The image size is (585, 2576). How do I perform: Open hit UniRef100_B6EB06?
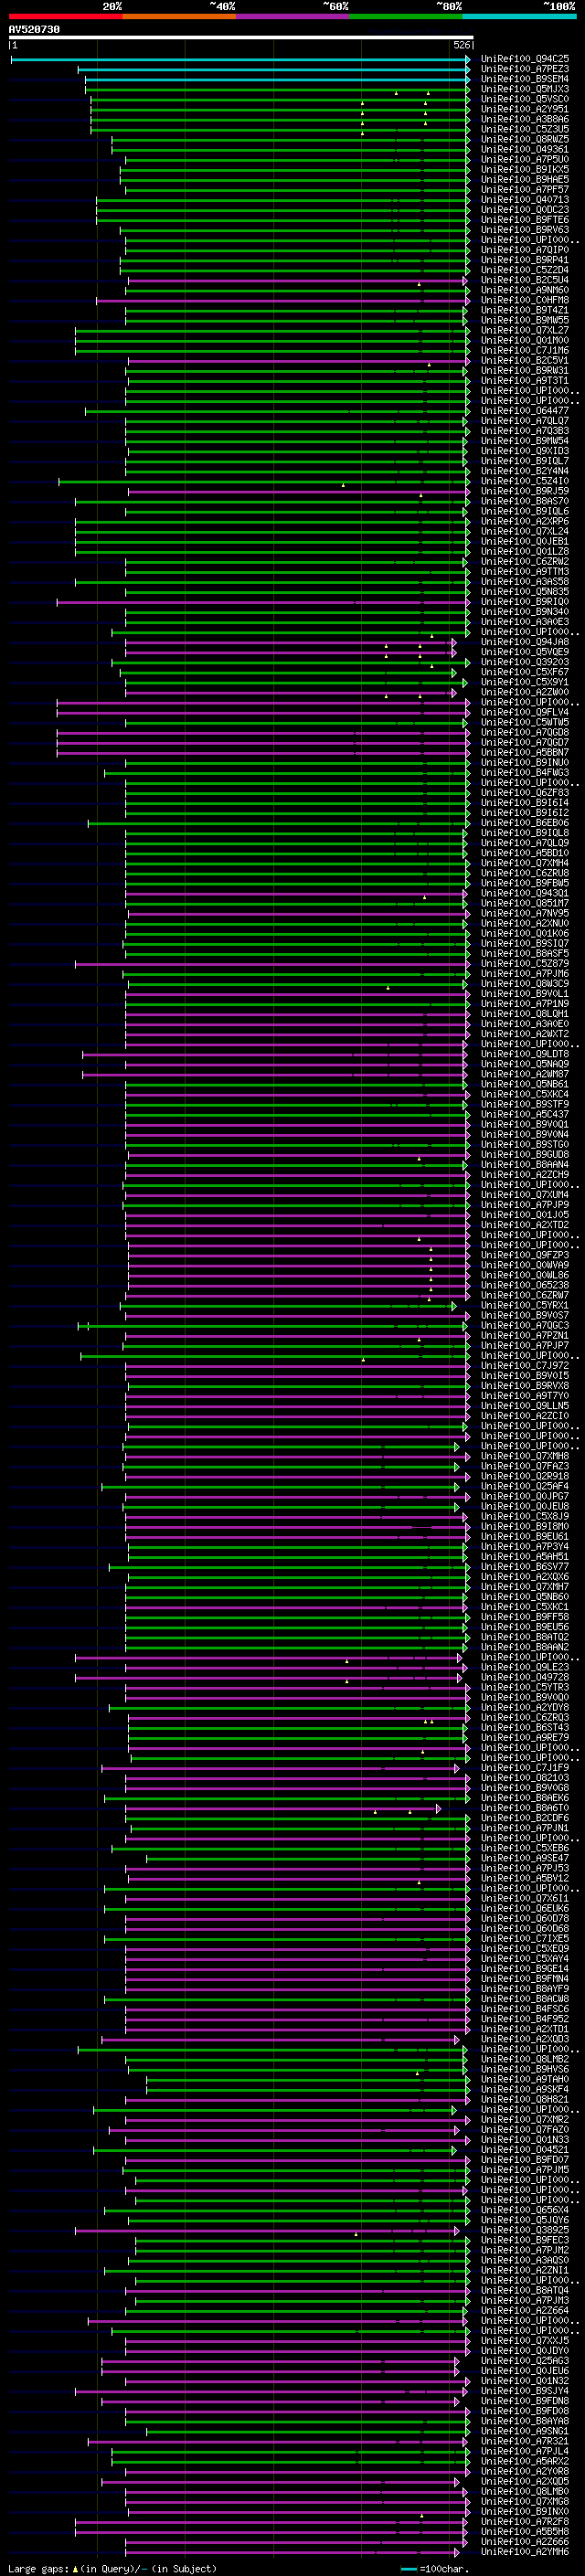pyautogui.click(x=525, y=823)
